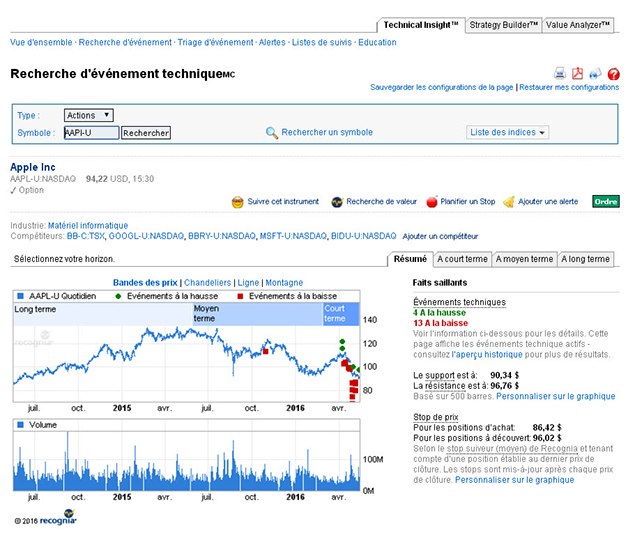Open competitor MSFT-U:NASDAQ link
The height and width of the screenshot is (533, 635).
pos(293,236)
